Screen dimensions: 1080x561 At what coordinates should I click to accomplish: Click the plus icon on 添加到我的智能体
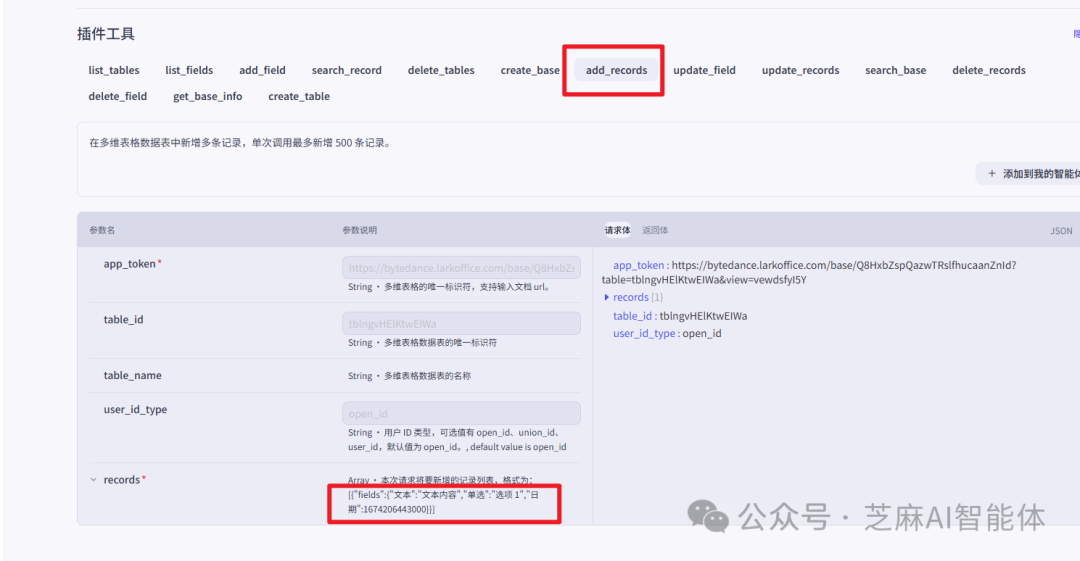[992, 174]
